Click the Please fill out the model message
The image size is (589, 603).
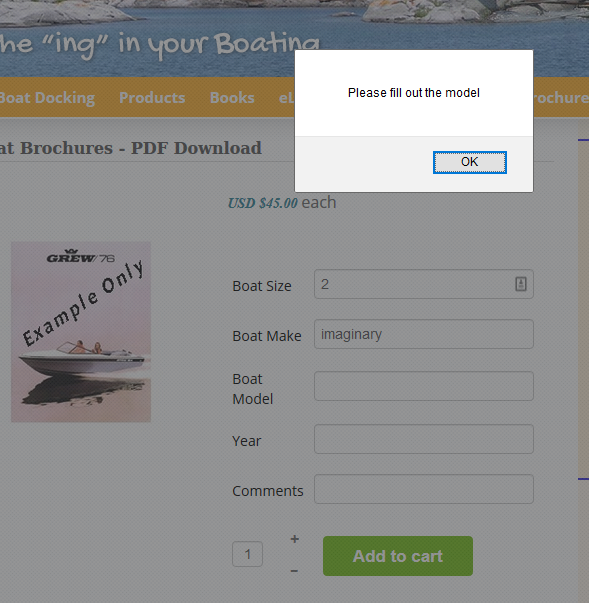[x=414, y=93]
